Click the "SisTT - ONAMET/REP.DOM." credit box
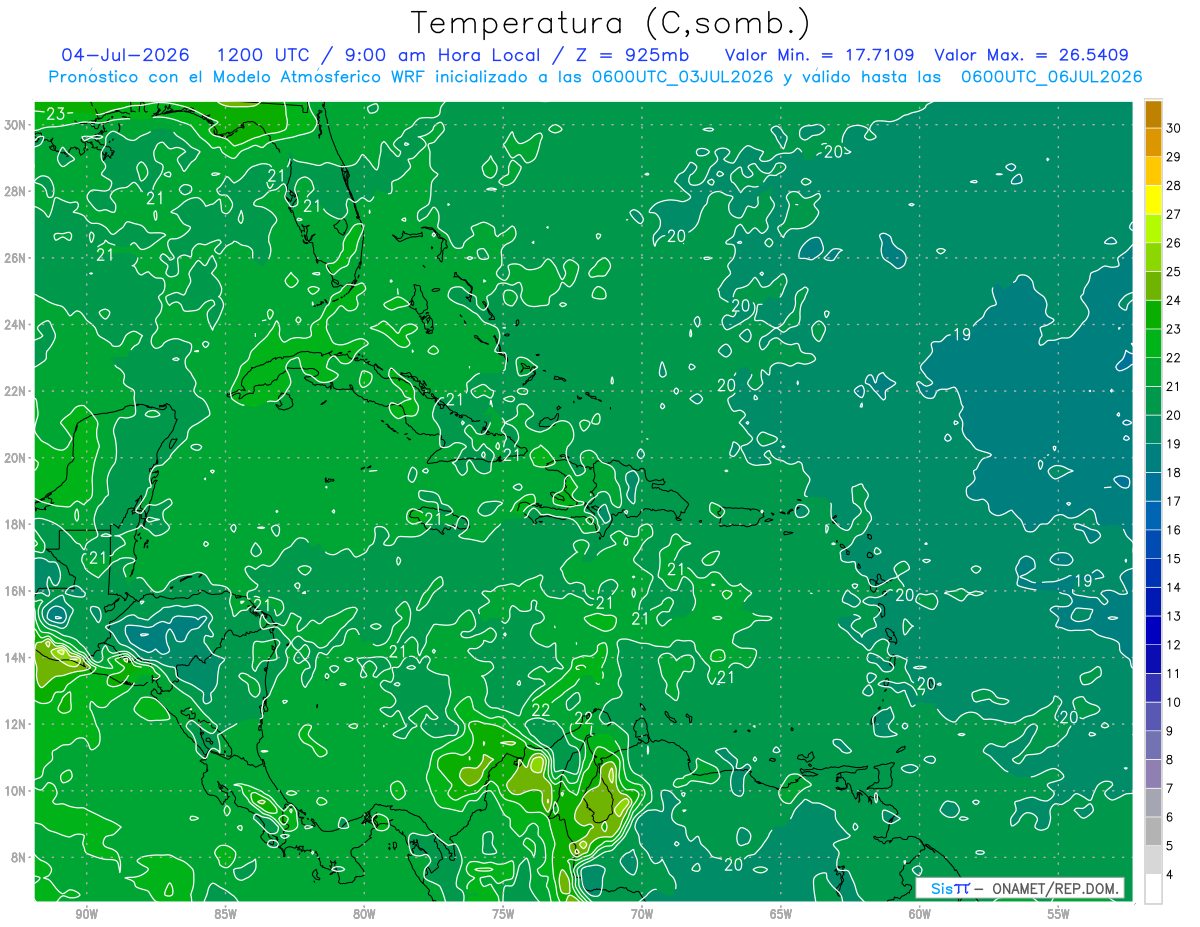Image resolution: width=1200 pixels, height=927 pixels. [x=1020, y=888]
